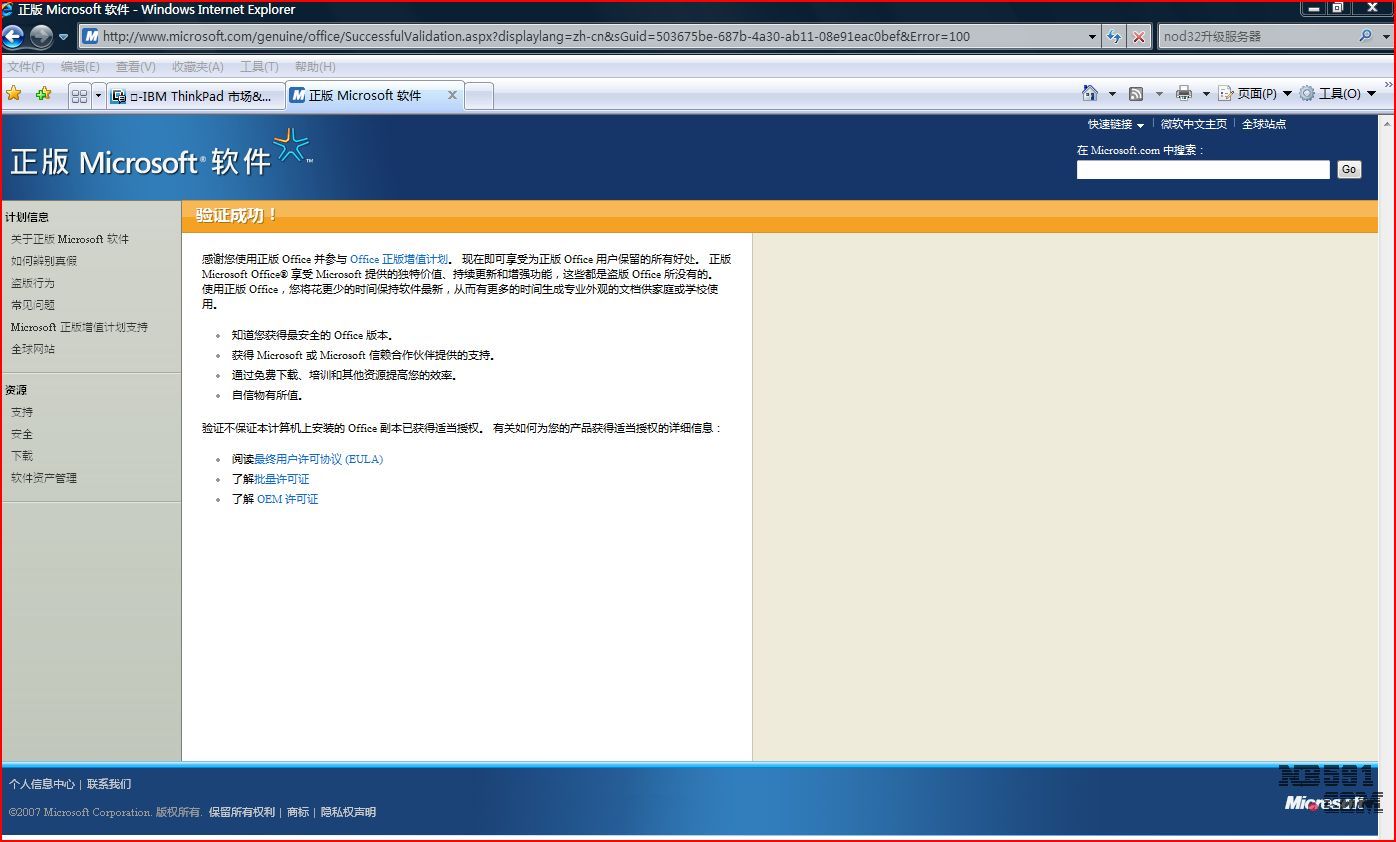Open the Office 正版增值计划 link

398,259
